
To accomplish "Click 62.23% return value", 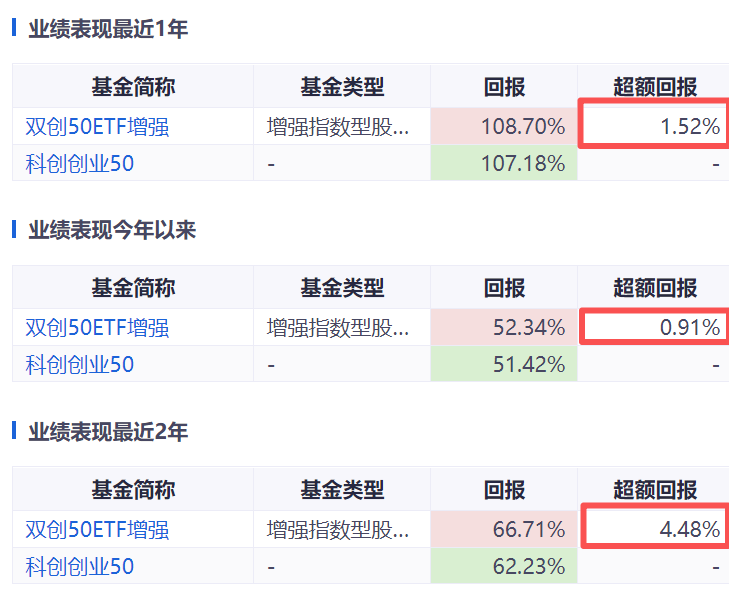I will tap(529, 566).
